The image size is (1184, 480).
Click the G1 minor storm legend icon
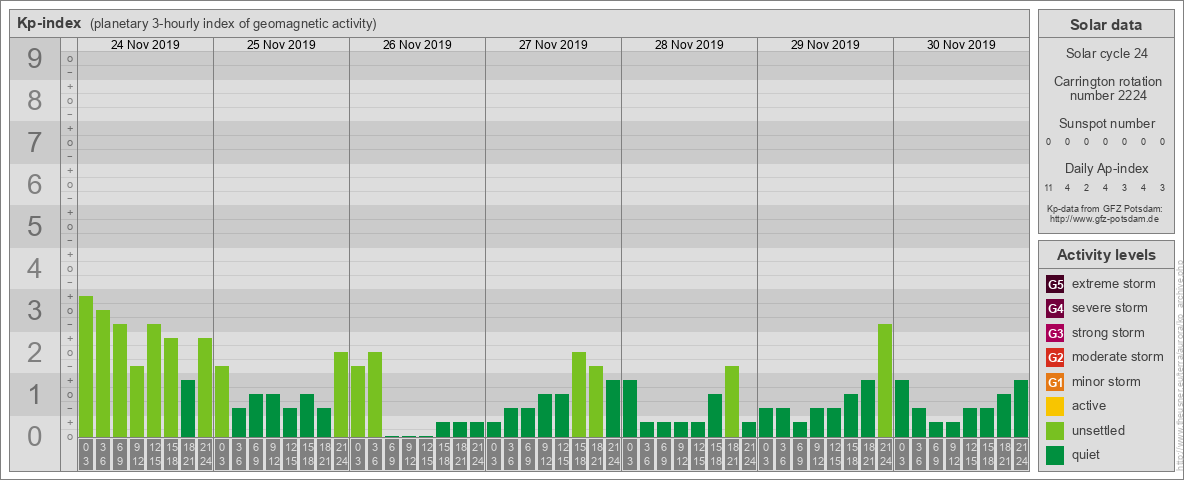pos(1056,382)
